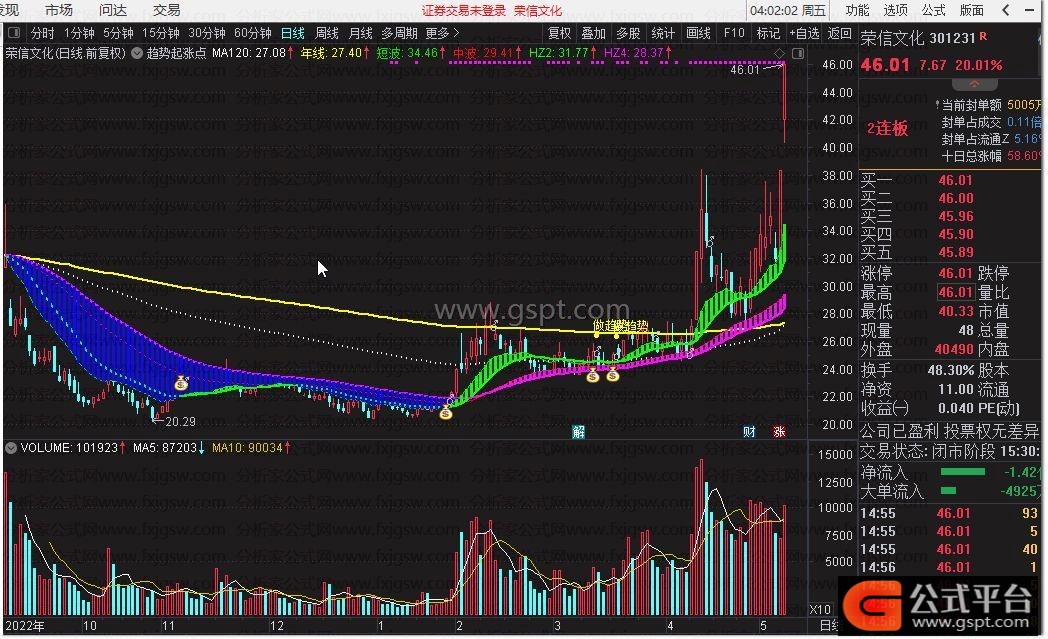Click the HZ4: 28.37 label
Image resolution: width=1048 pixels, height=639 pixels.
pos(634,53)
